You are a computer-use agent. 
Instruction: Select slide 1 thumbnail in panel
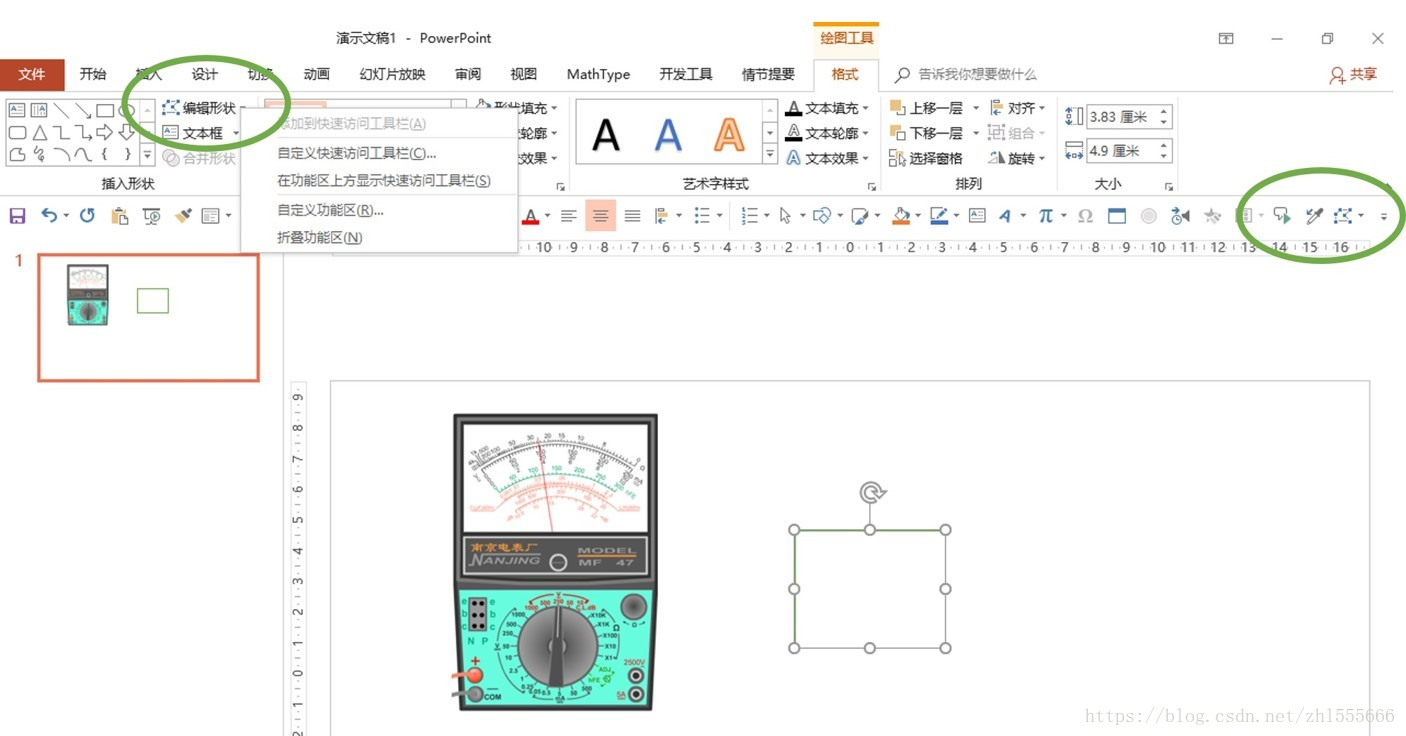pyautogui.click(x=148, y=317)
